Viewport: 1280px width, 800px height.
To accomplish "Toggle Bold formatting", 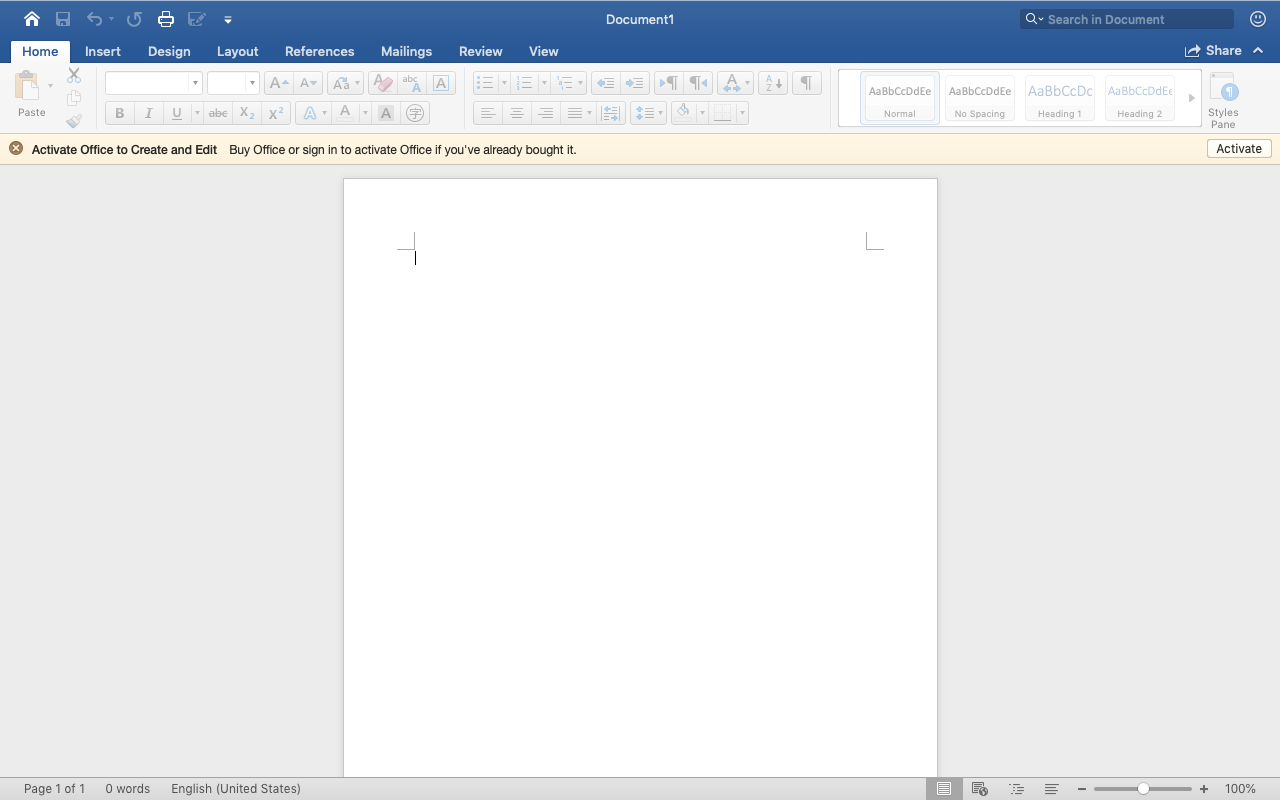I will [120, 113].
